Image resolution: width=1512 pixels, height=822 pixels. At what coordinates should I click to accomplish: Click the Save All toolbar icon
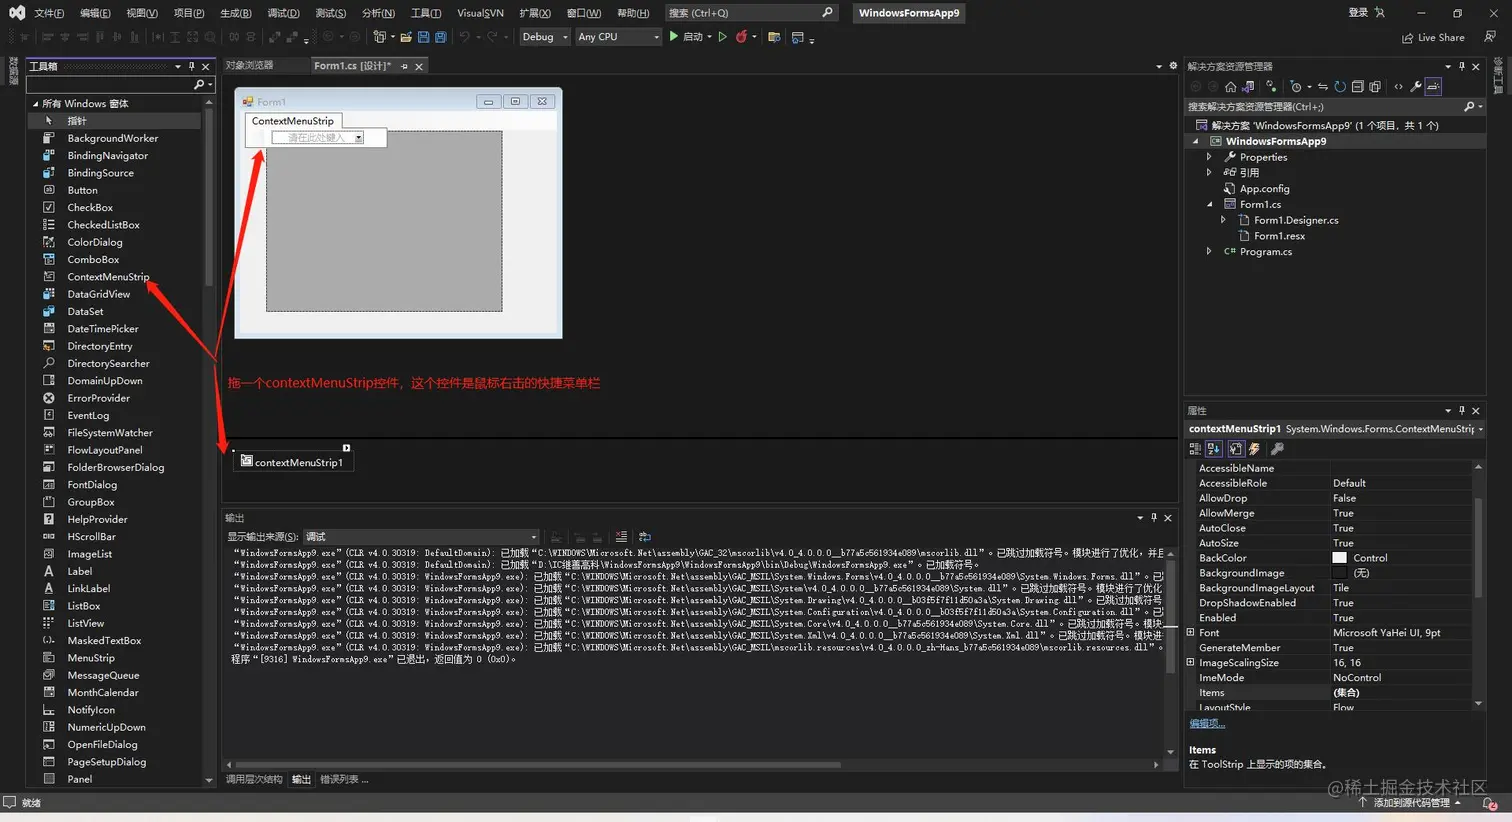coord(440,37)
